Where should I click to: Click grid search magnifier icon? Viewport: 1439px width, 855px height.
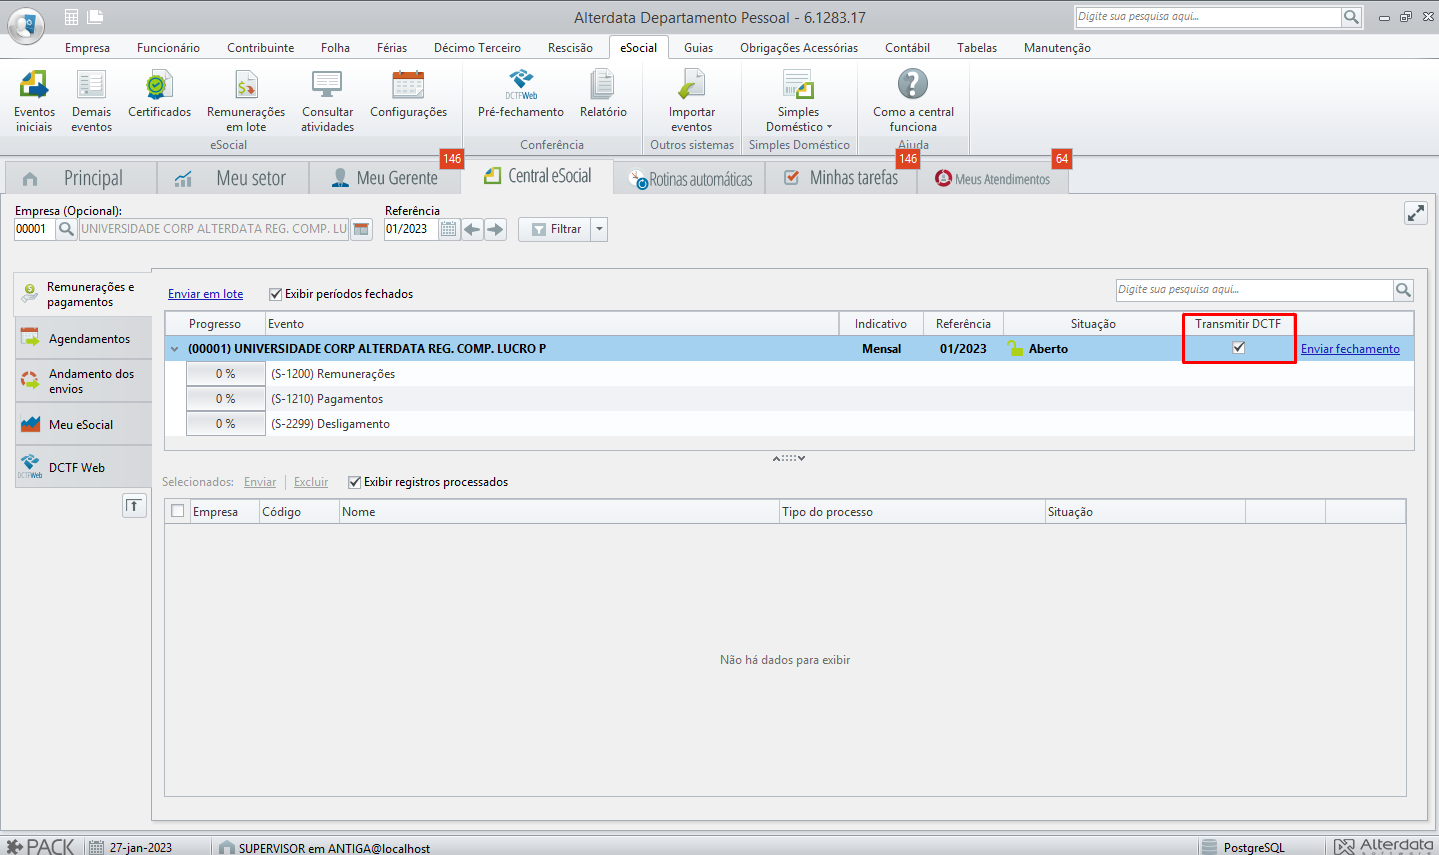pyautogui.click(x=1403, y=290)
